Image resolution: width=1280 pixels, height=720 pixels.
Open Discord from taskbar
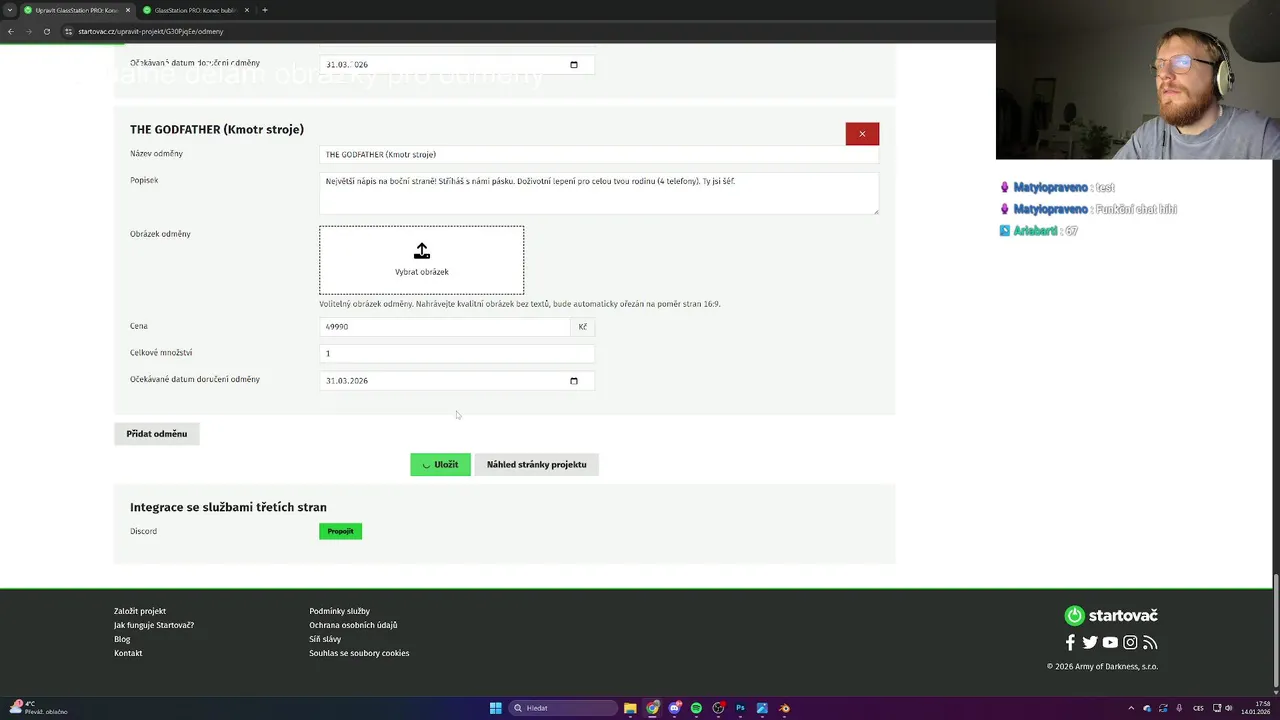(675, 708)
